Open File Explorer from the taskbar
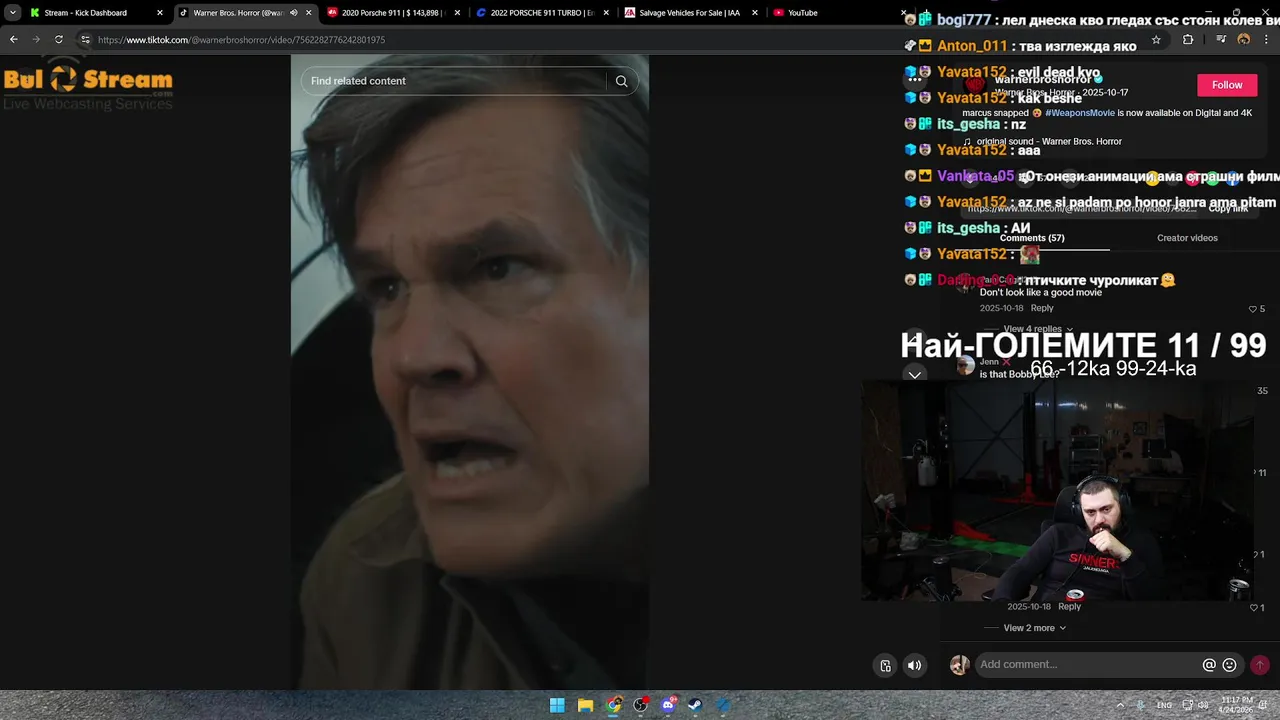Viewport: 1280px width, 720px height. (x=585, y=705)
